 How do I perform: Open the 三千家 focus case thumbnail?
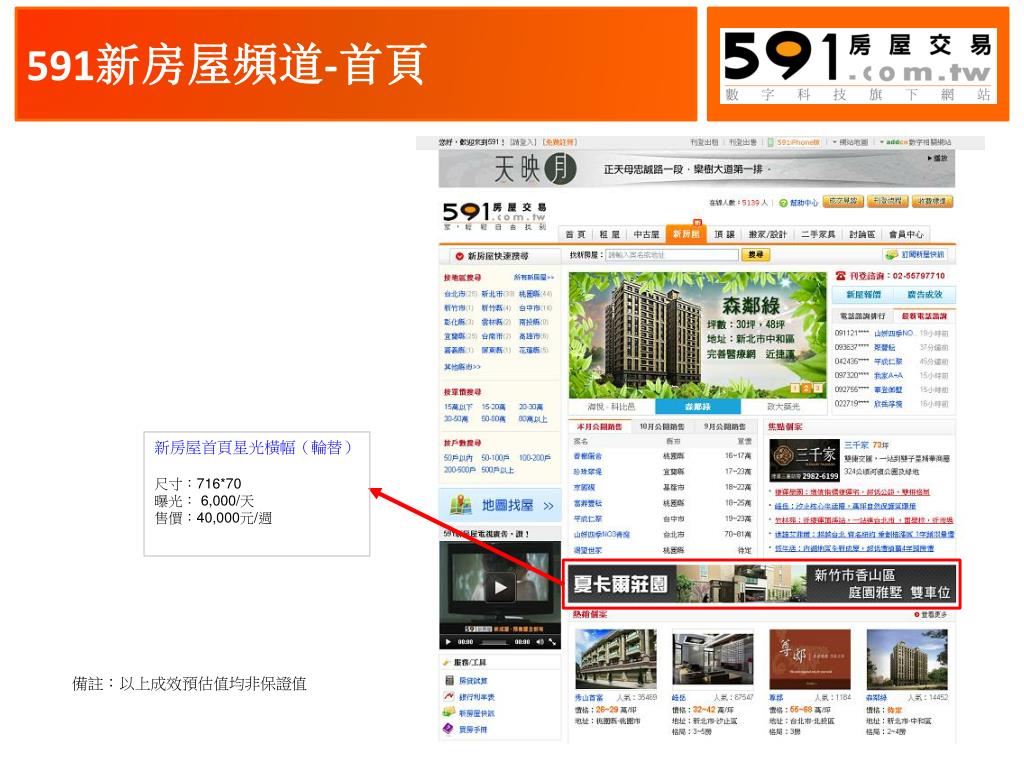coord(804,460)
